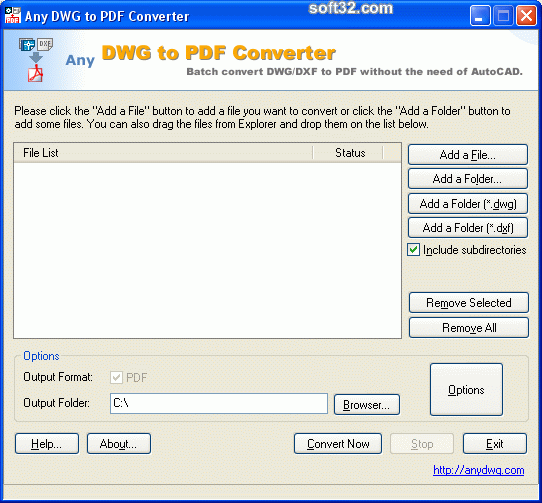The height and width of the screenshot is (503, 542).
Task: Open the About dialog
Action: coord(119,444)
